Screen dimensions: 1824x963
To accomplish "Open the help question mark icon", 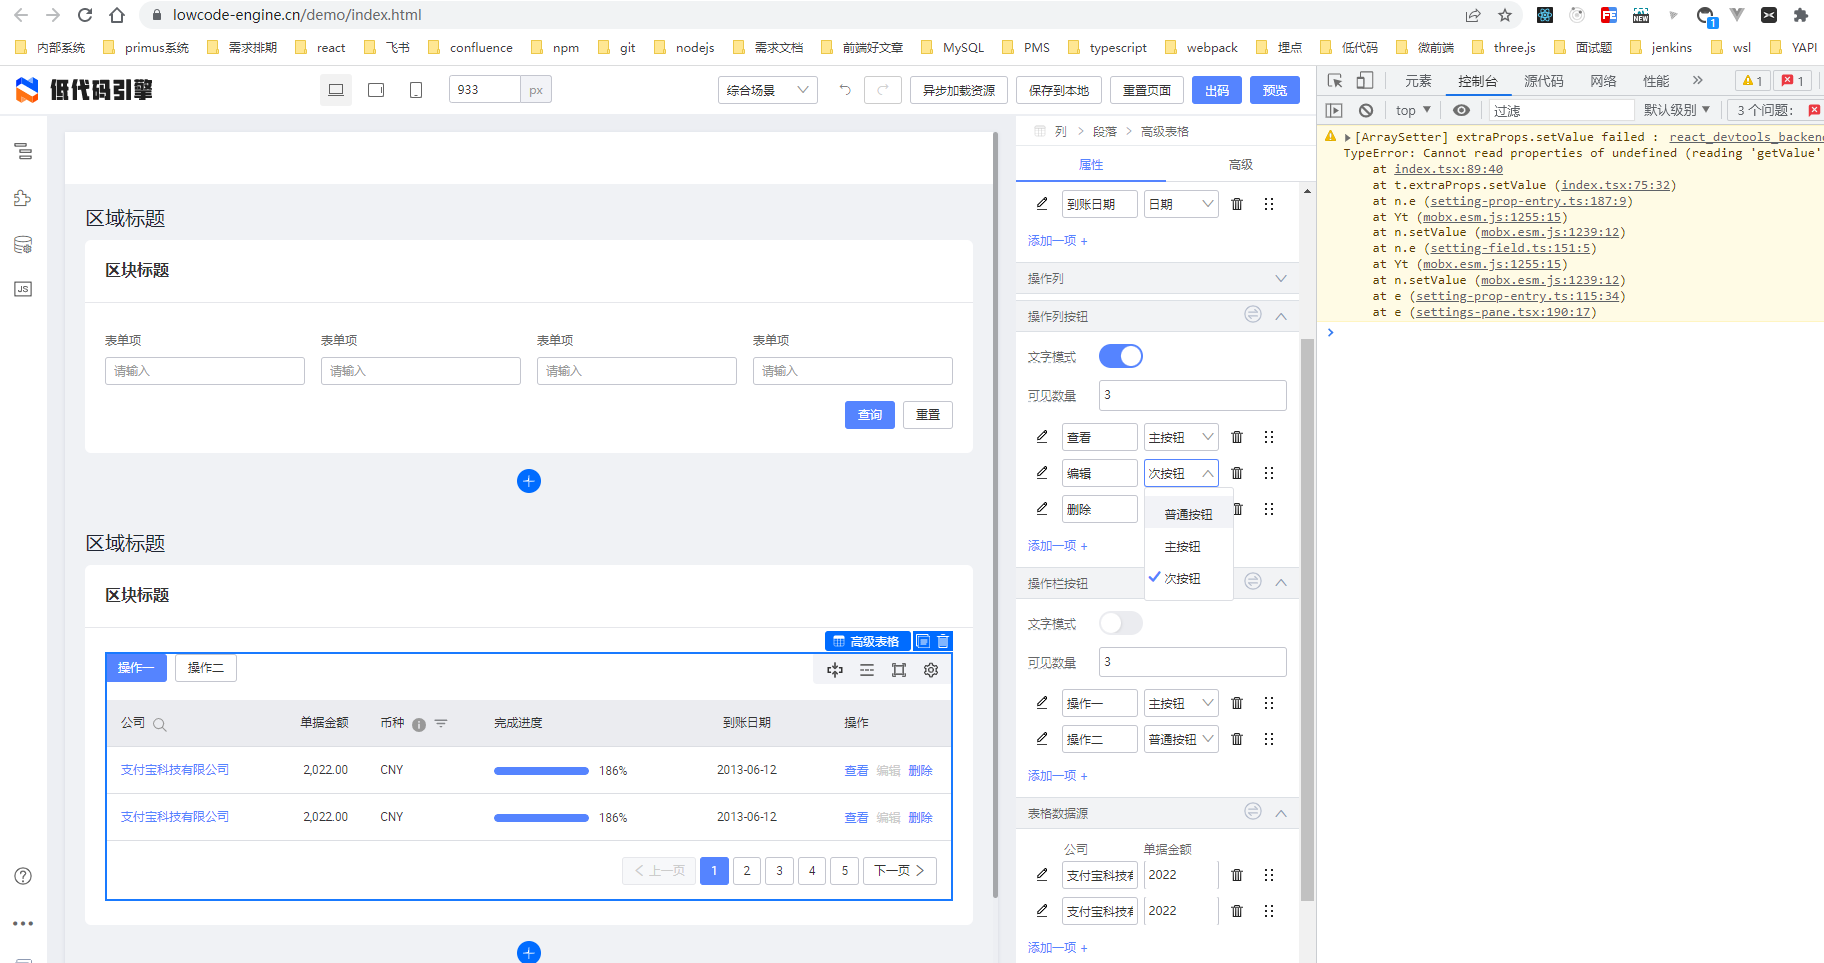I will click(x=23, y=876).
